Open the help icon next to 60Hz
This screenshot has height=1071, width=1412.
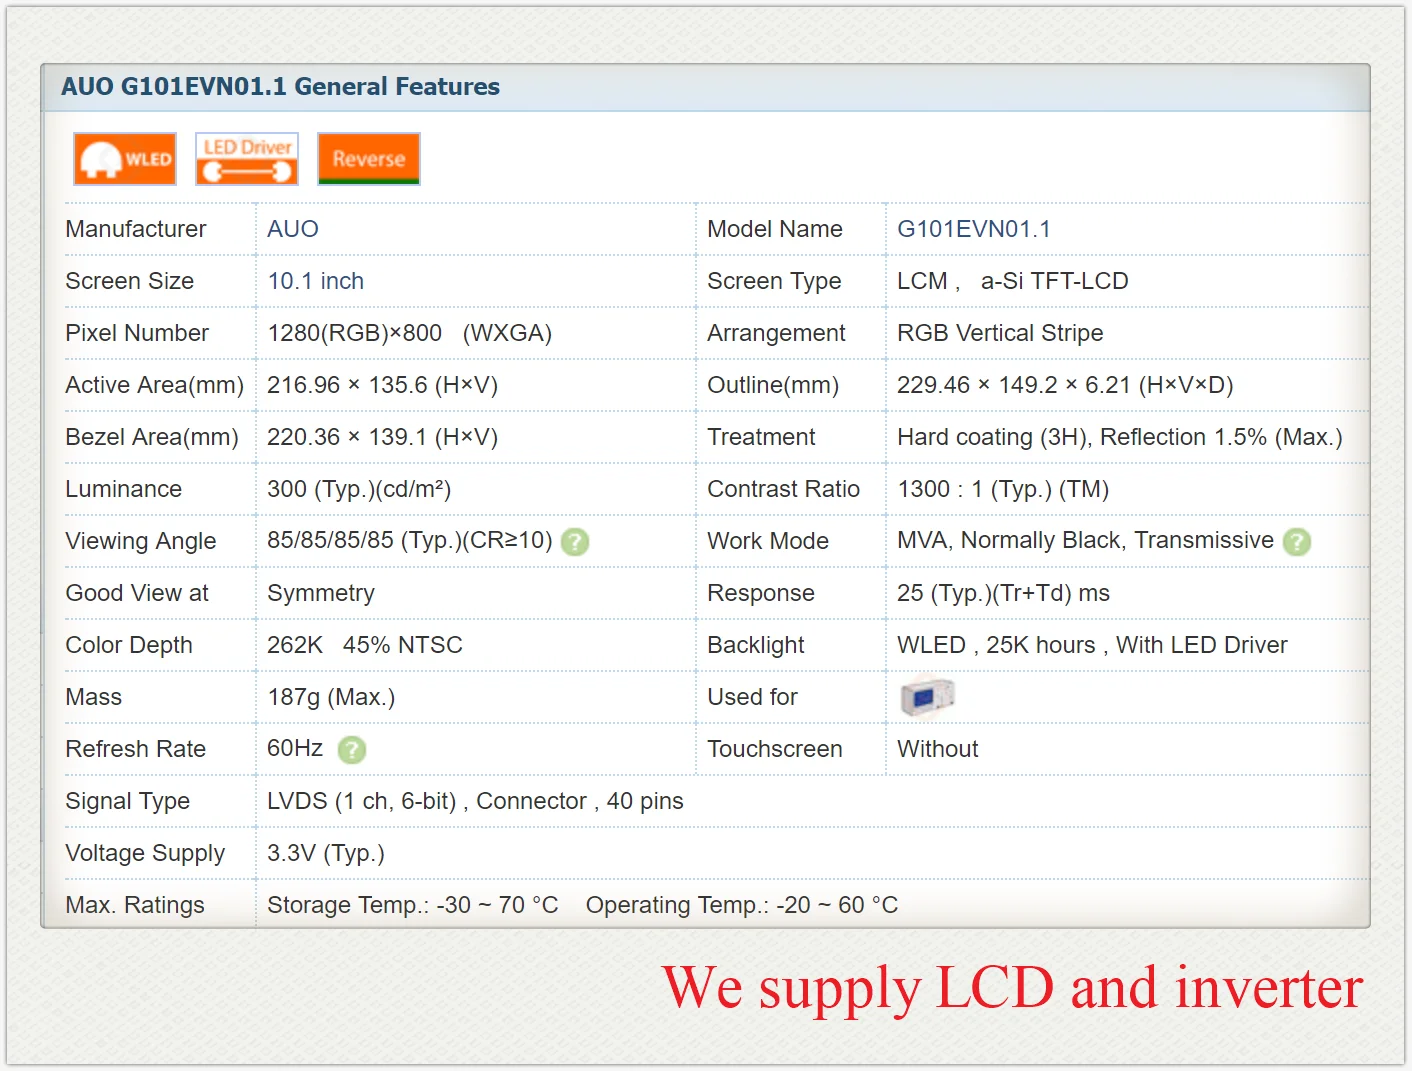[352, 750]
